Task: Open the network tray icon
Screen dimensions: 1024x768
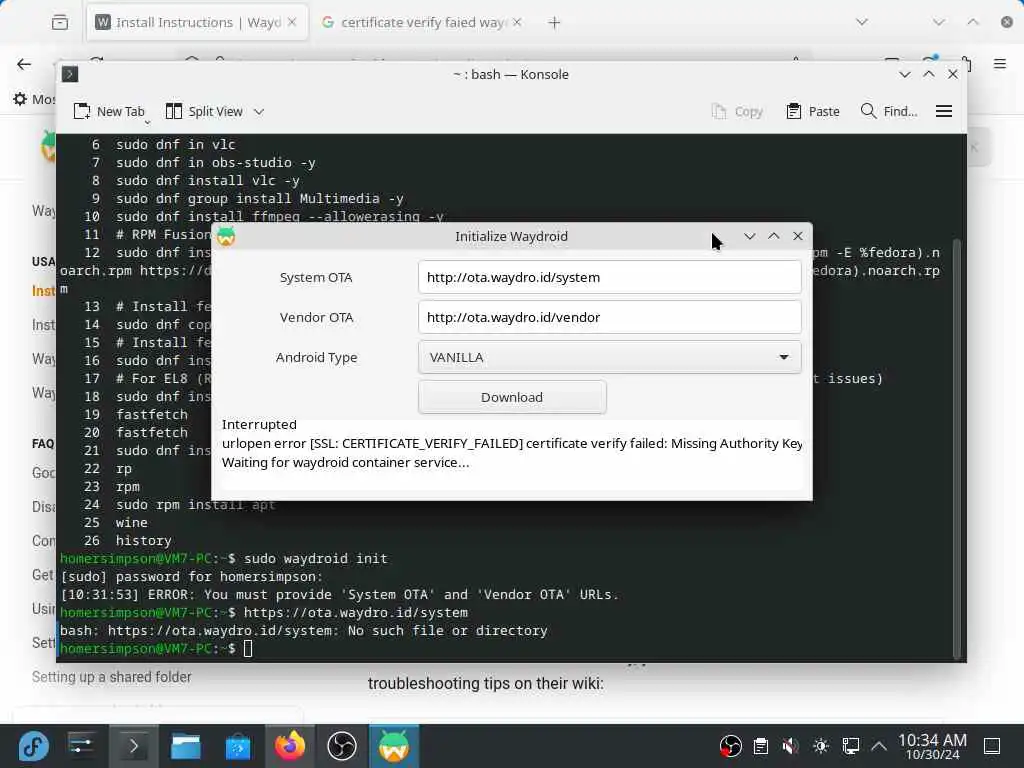Action: [851, 746]
